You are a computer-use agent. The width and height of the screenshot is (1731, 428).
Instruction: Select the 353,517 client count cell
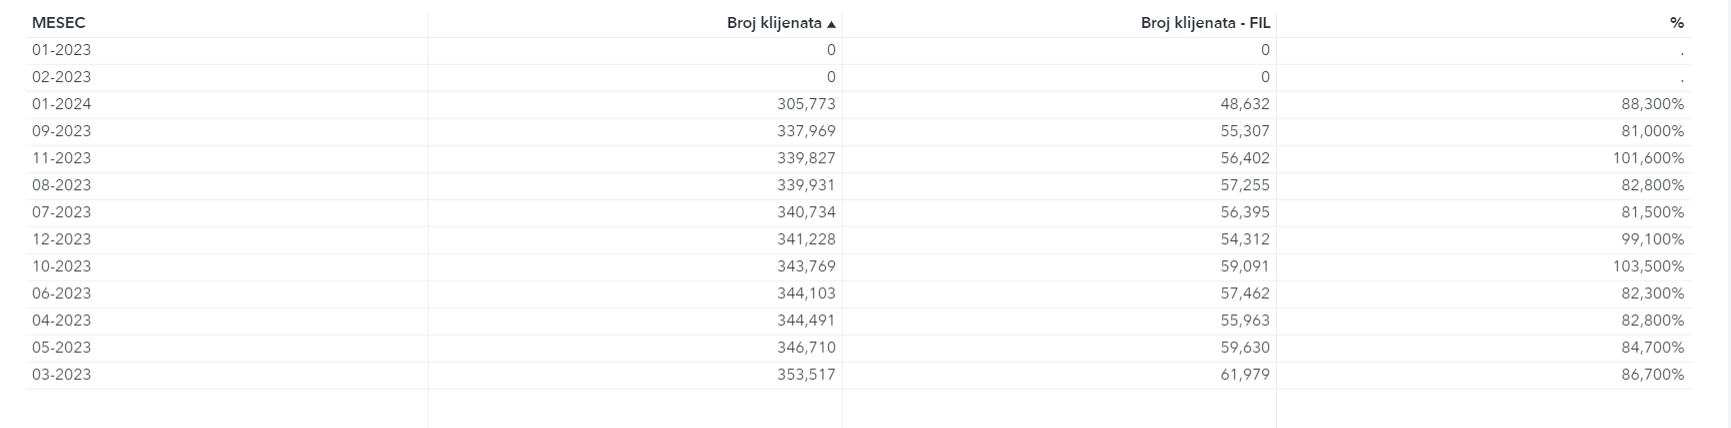pos(806,374)
